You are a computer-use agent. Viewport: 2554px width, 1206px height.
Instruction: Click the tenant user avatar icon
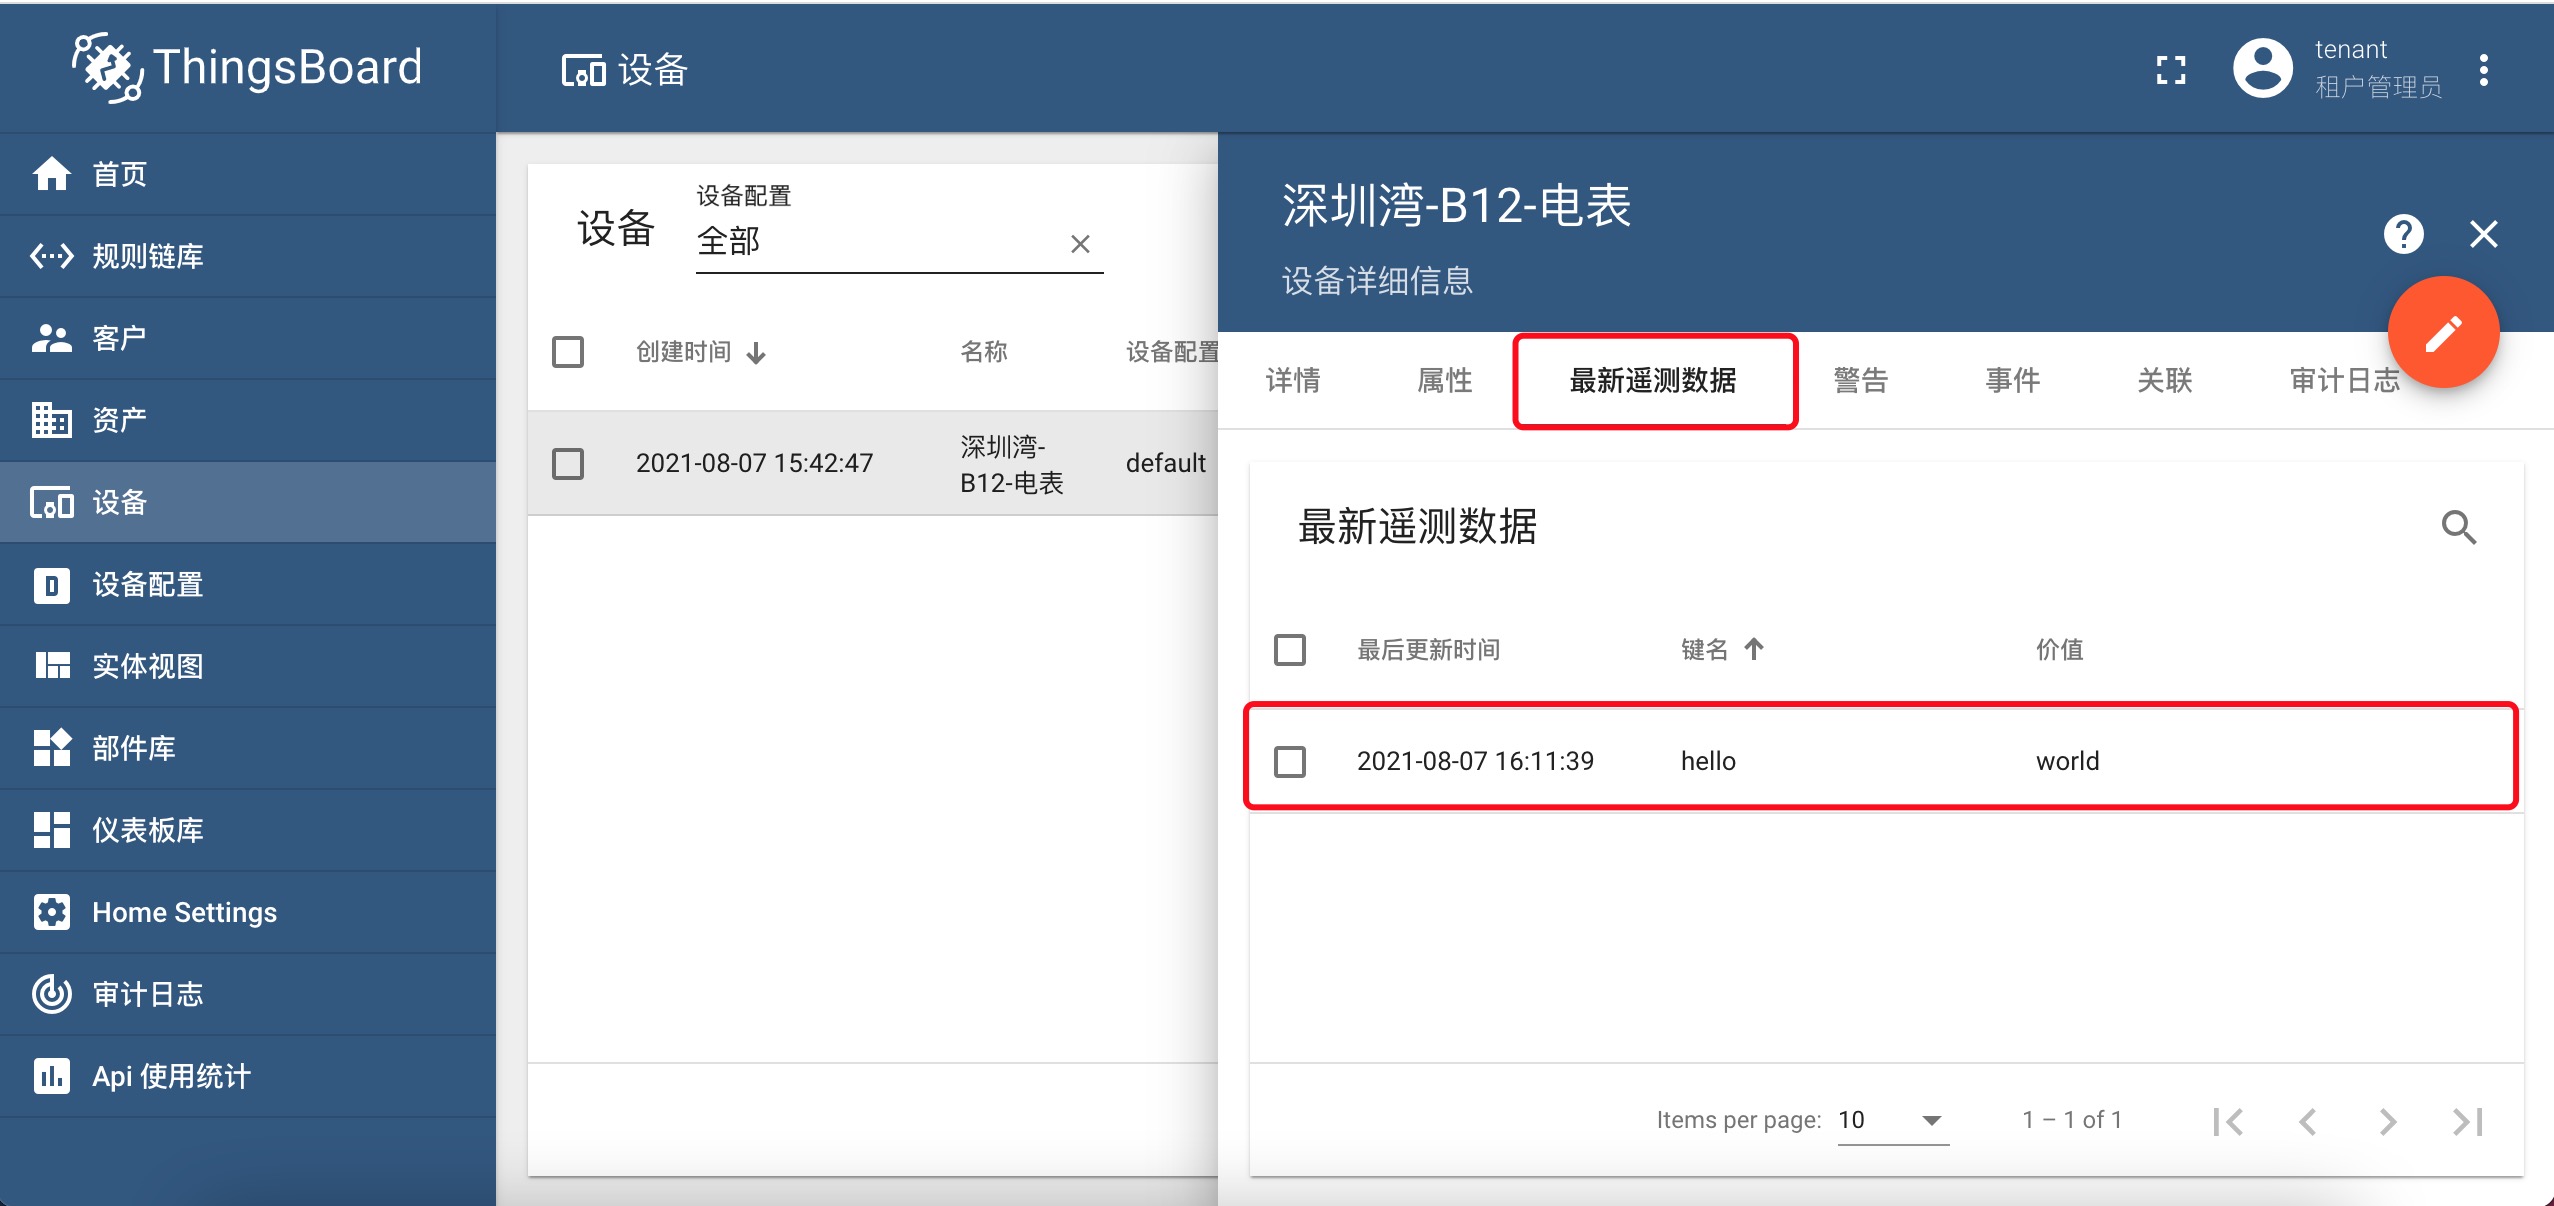pyautogui.click(x=2263, y=68)
